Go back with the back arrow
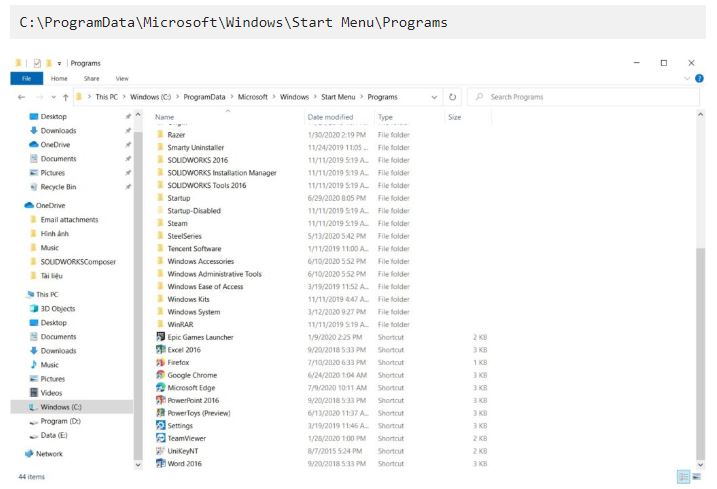 (x=21, y=97)
